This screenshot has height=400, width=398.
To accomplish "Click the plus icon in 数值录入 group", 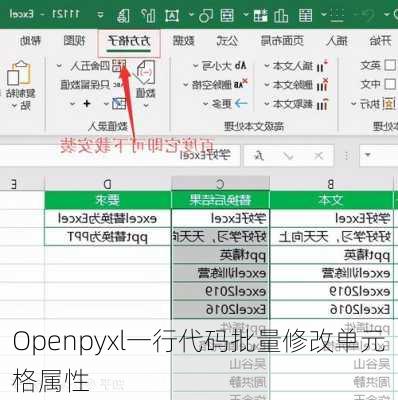I will [x=87, y=104].
